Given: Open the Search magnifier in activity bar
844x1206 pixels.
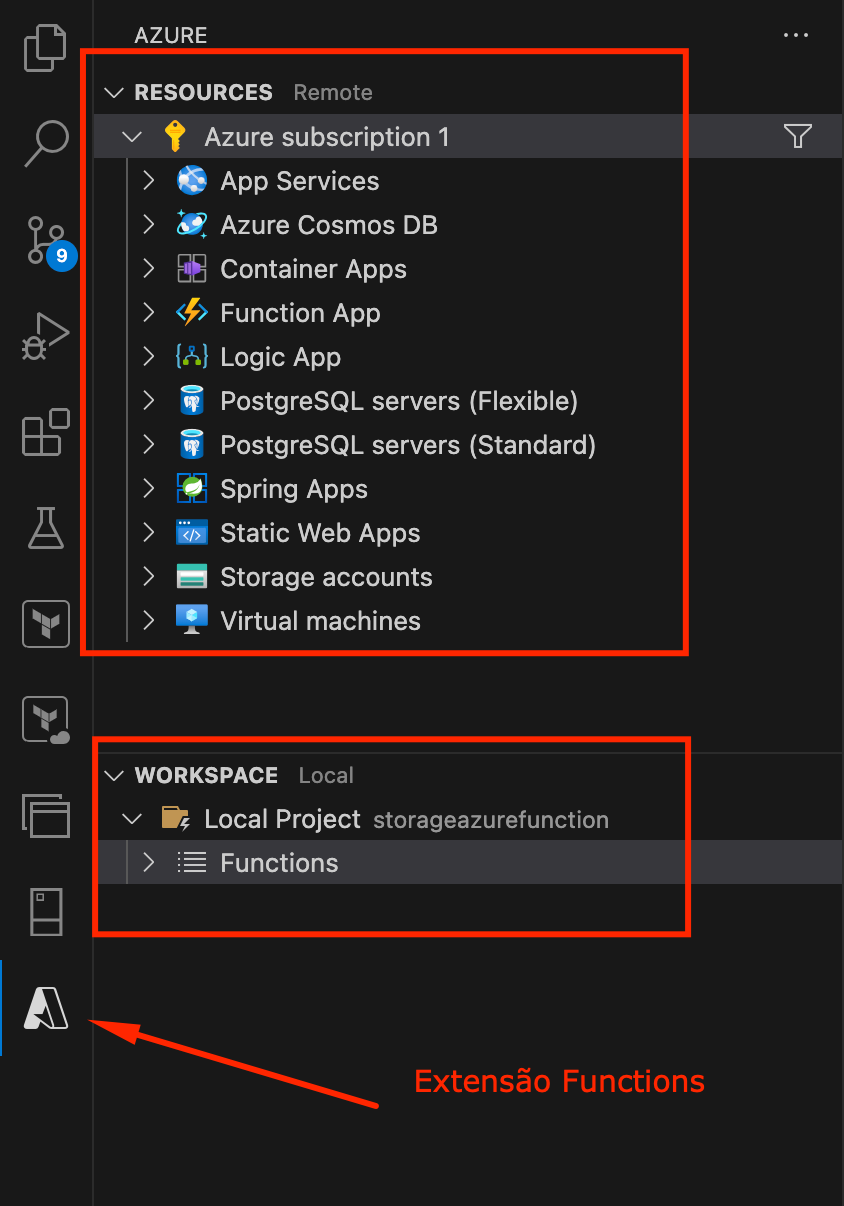Looking at the screenshot, I should pyautogui.click(x=46, y=144).
